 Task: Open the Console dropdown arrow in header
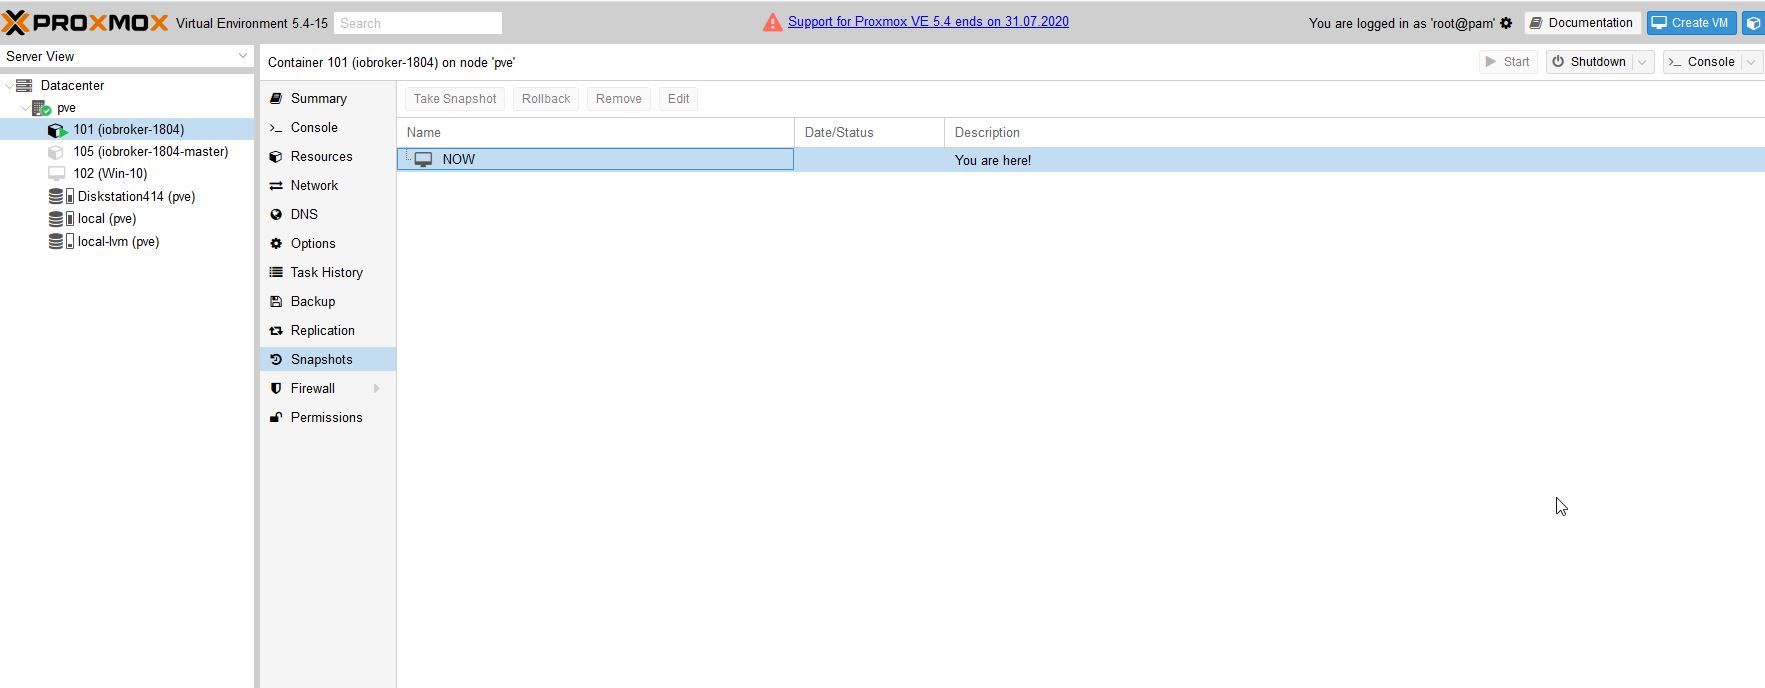coord(1751,62)
